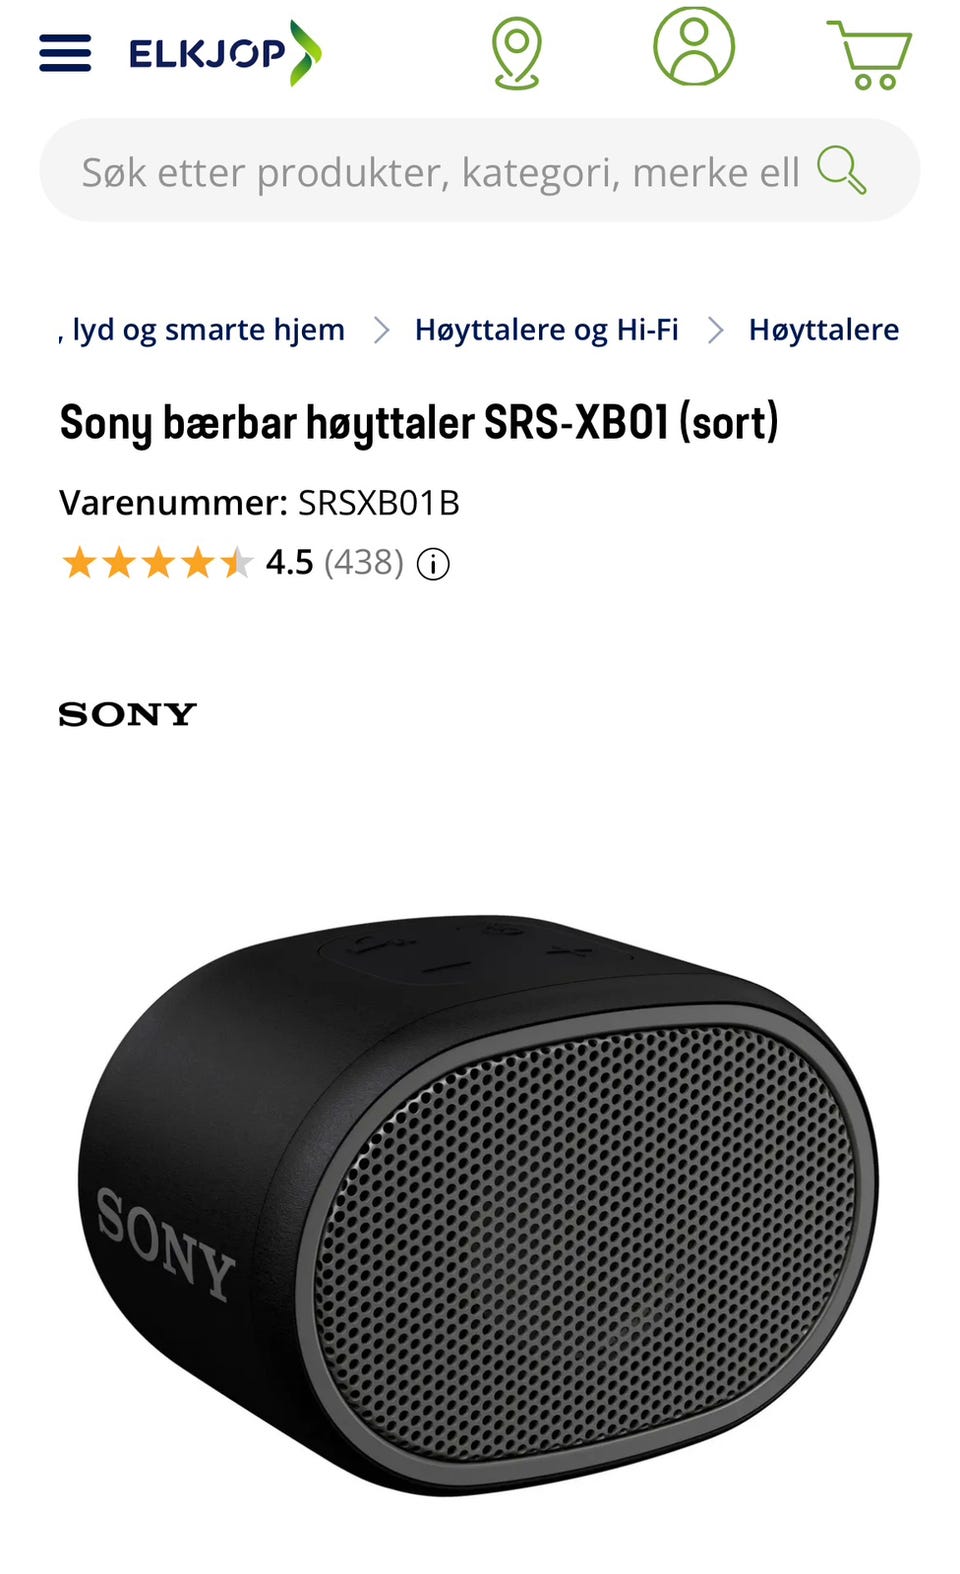Go to 'lyd og smarte hjem' breadcrumb
The width and height of the screenshot is (960, 1574).
(201, 330)
